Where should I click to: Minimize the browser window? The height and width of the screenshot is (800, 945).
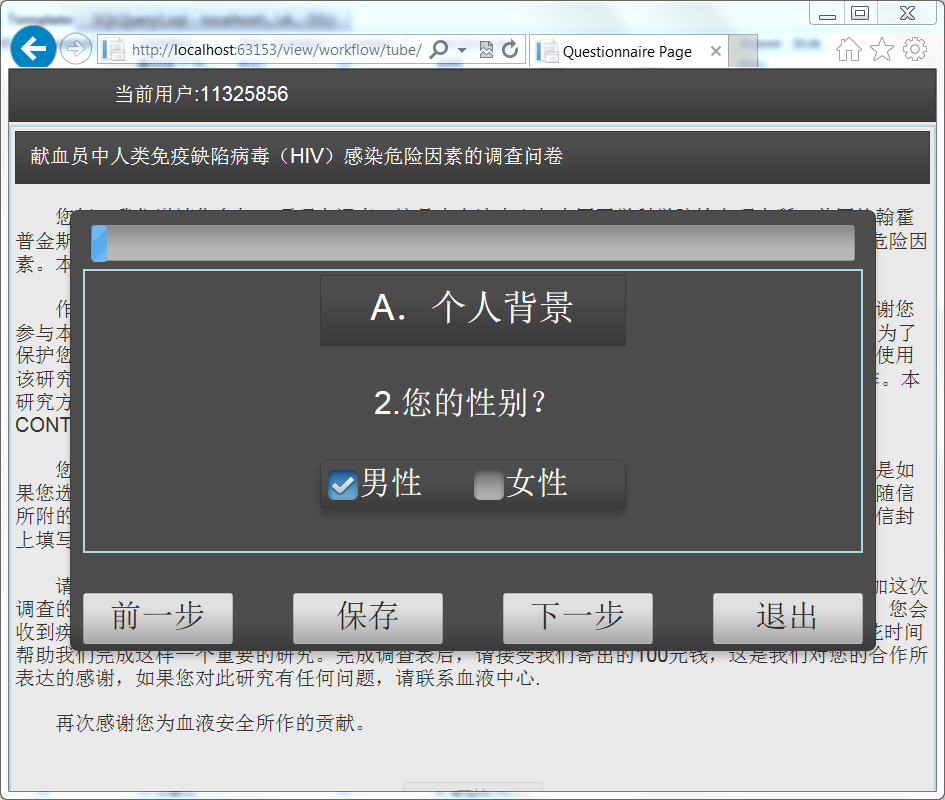pos(827,13)
